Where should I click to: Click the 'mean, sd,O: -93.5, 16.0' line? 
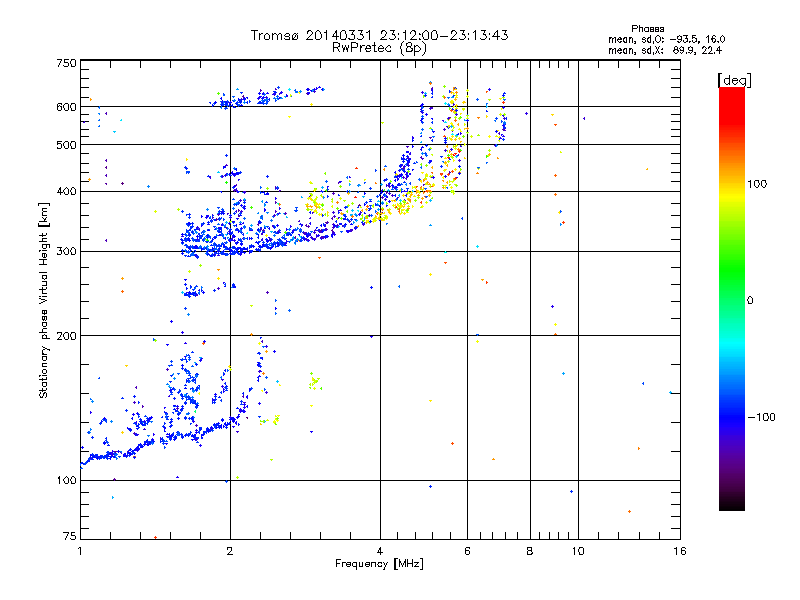coord(666,39)
